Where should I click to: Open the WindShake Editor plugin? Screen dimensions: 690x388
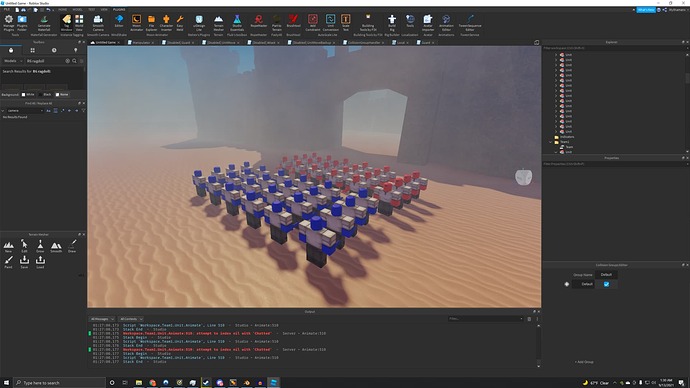point(119,22)
